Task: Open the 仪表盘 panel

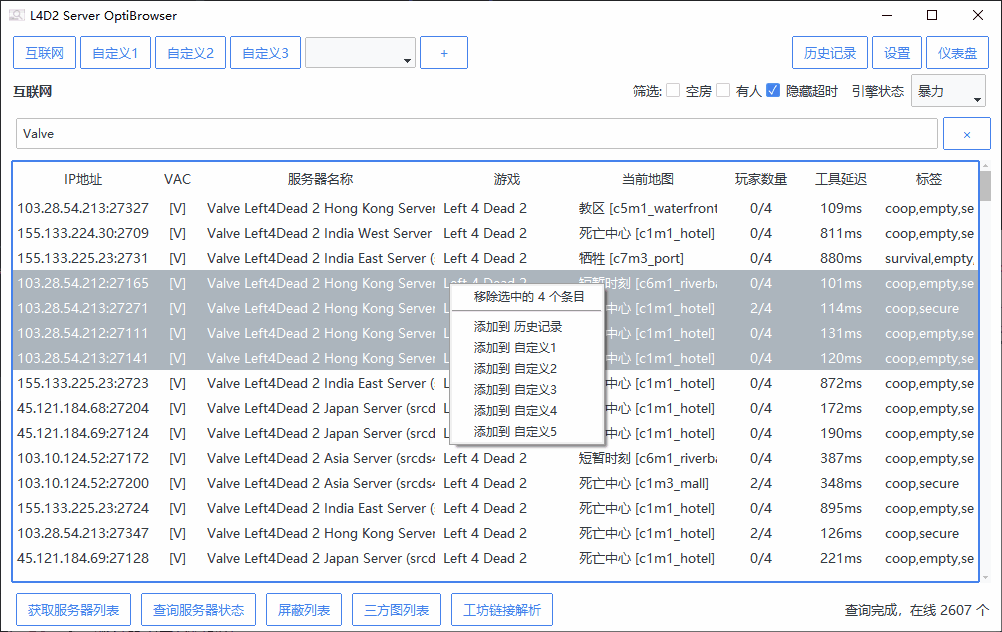Action: tap(957, 53)
